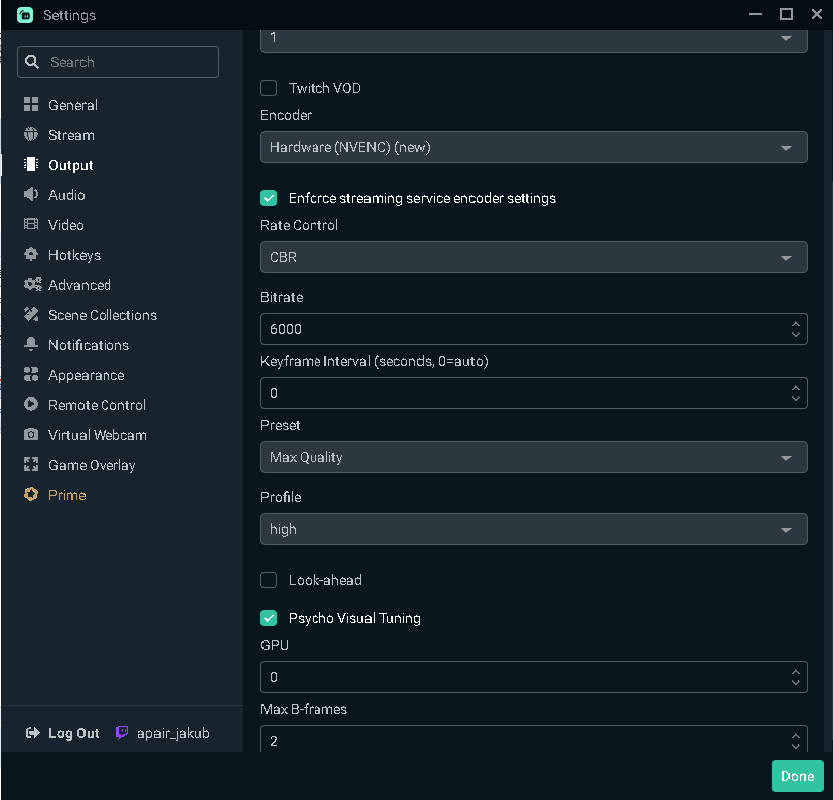Click the Notifications bell icon
Screen dimensions: 833x800
pos(31,345)
